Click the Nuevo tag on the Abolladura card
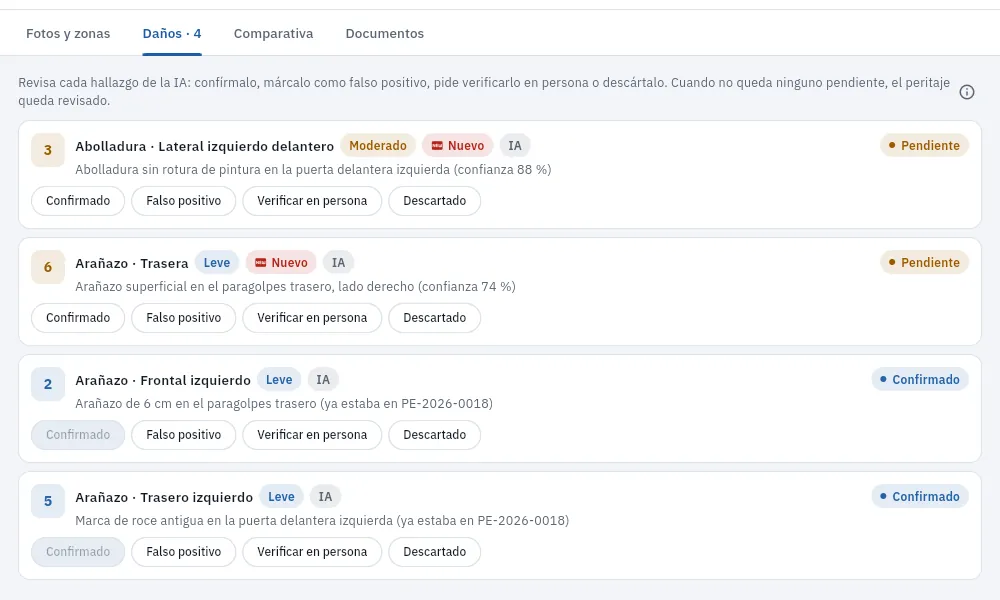Viewport: 1000px width, 600px height. (457, 146)
